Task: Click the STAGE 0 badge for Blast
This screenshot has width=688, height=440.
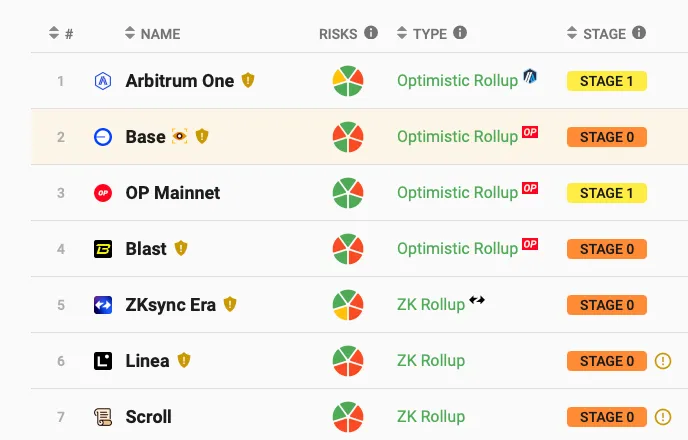Action: (606, 249)
